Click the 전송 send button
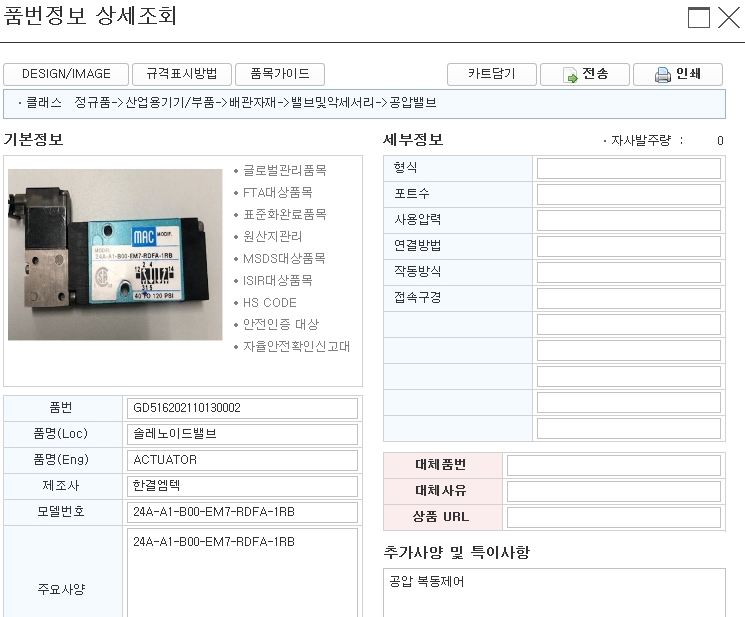The width and height of the screenshot is (745, 617). coord(586,75)
